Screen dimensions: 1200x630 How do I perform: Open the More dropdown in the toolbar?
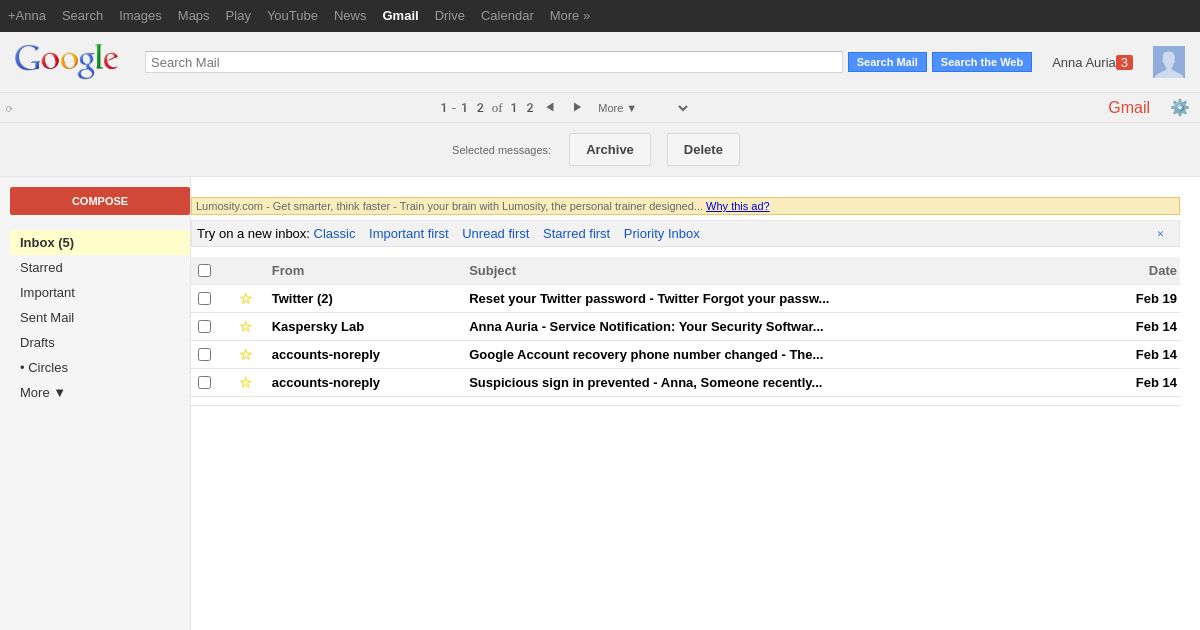pyautogui.click(x=615, y=108)
